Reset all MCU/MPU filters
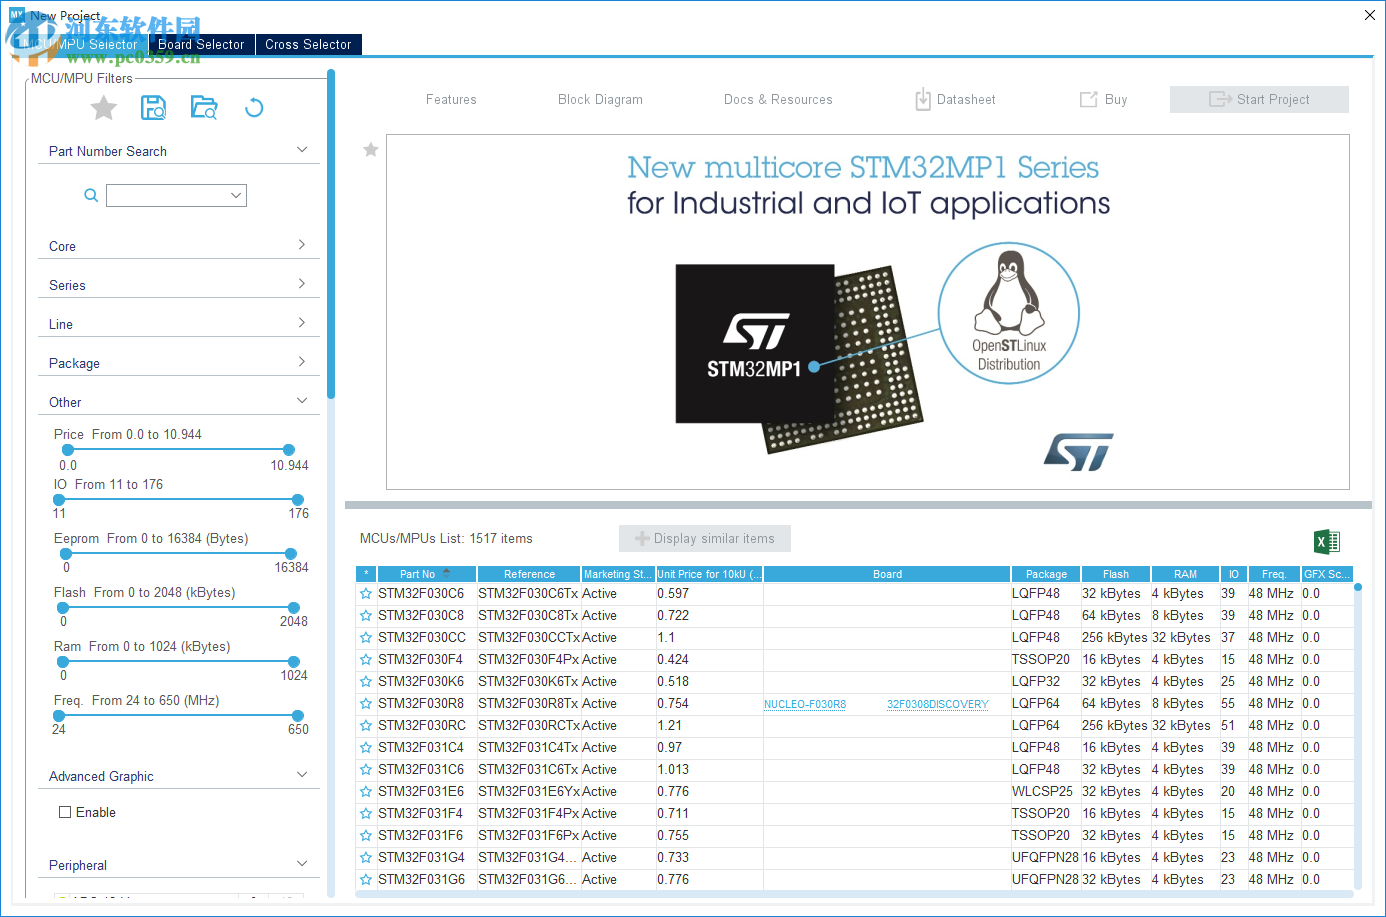 (254, 107)
